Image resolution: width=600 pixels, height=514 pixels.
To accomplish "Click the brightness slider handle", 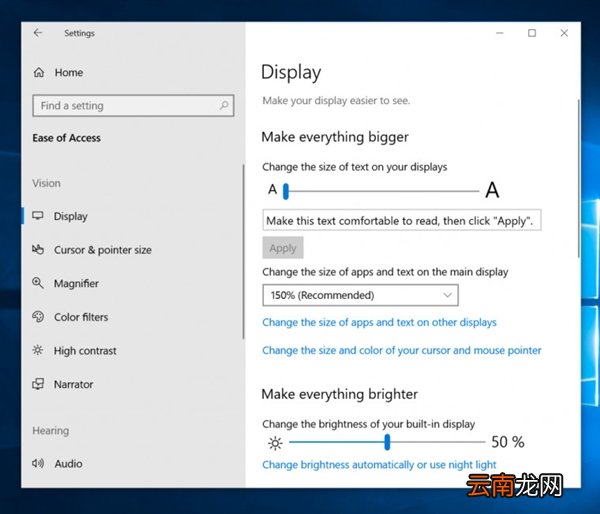I will point(387,442).
